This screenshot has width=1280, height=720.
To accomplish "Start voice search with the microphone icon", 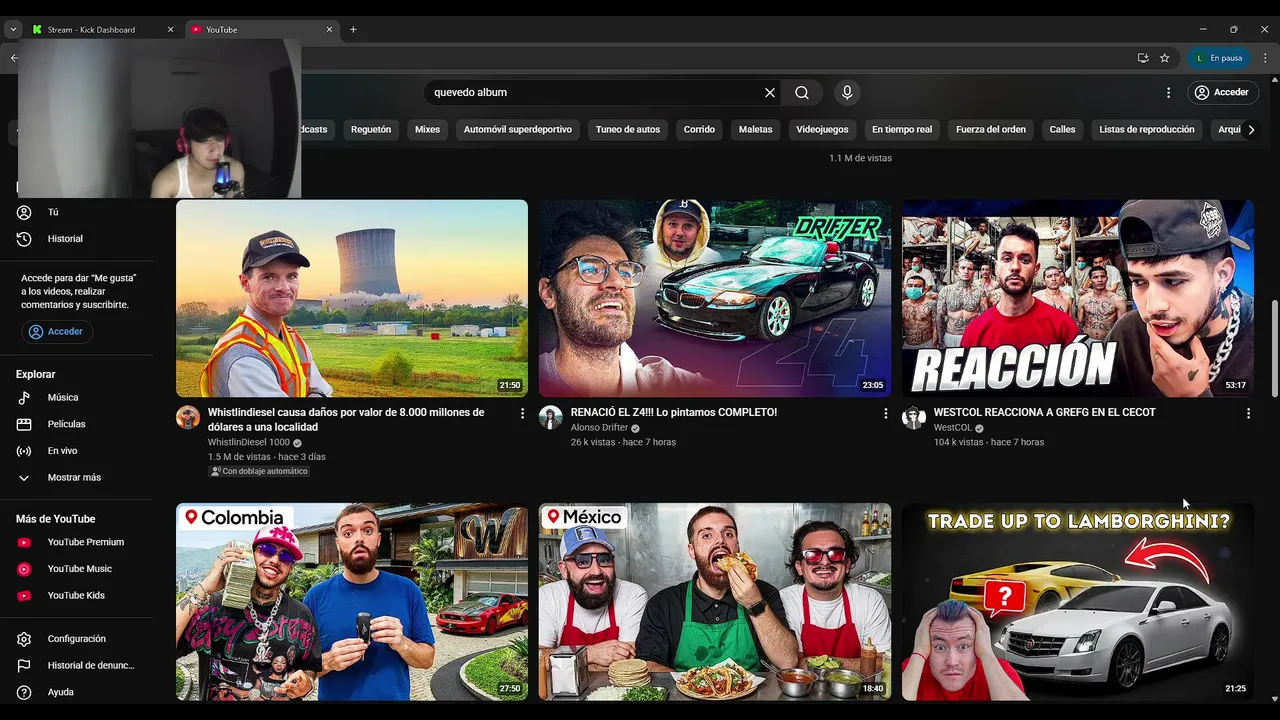I will pos(847,92).
